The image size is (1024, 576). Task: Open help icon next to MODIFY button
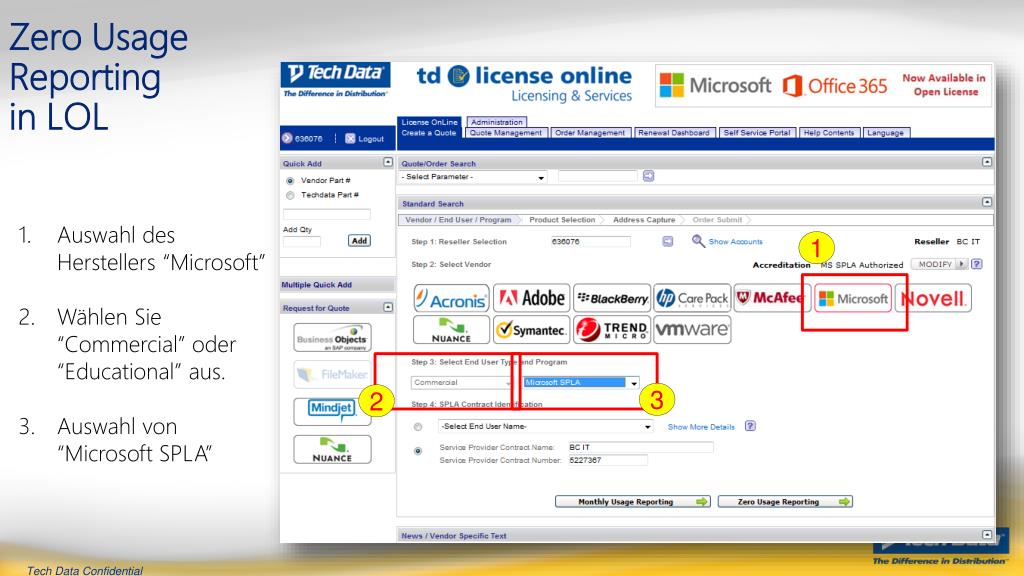pos(976,264)
